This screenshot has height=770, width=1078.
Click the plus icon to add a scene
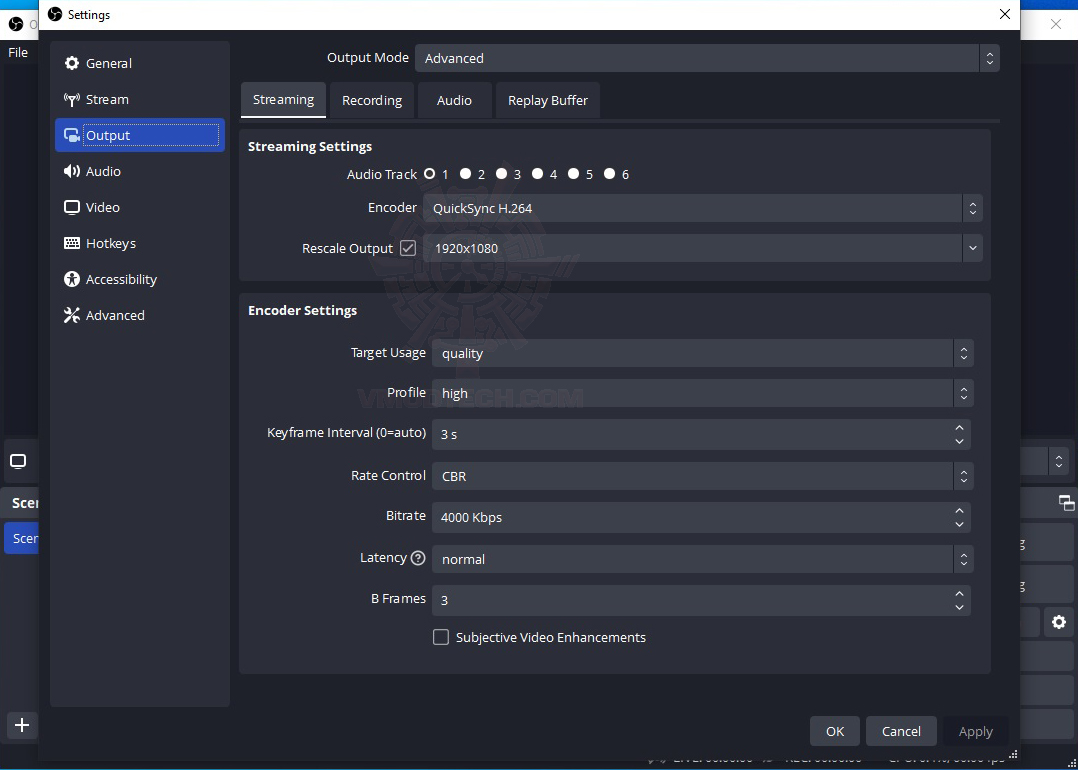[22, 725]
